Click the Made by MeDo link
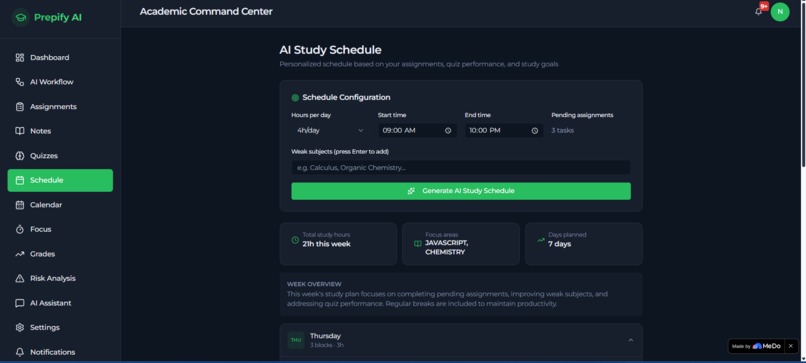Image resolution: width=806 pixels, height=363 pixels. [756, 346]
